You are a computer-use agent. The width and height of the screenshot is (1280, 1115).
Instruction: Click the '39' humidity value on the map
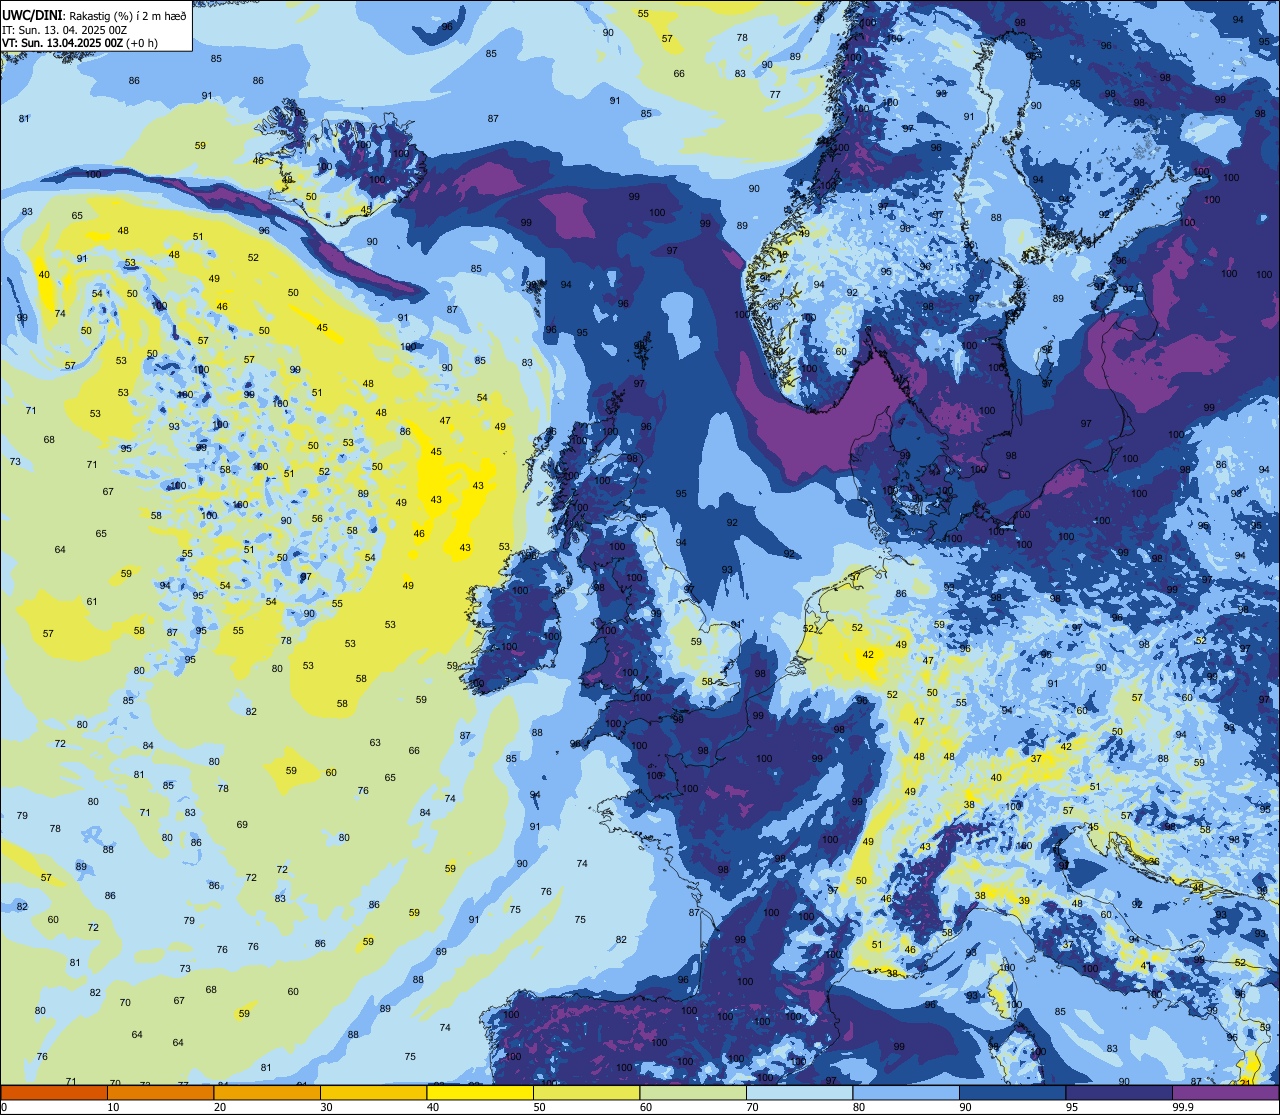1024,901
